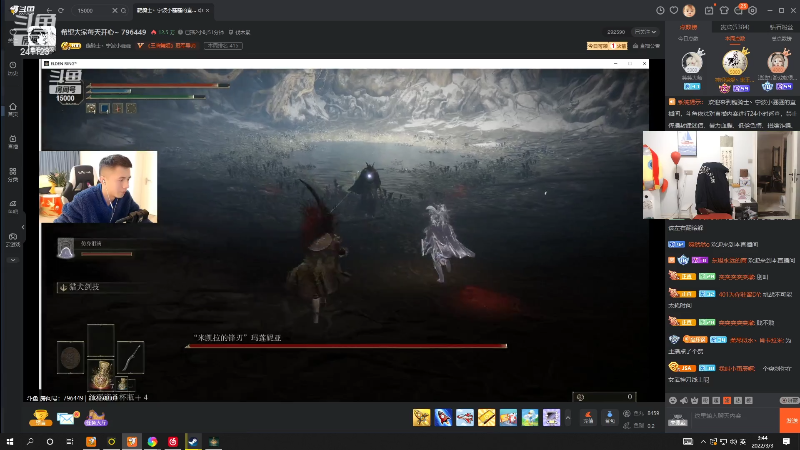Switch to the middle tab in the right panel
This screenshot has height=450, width=800.
[x=735, y=28]
